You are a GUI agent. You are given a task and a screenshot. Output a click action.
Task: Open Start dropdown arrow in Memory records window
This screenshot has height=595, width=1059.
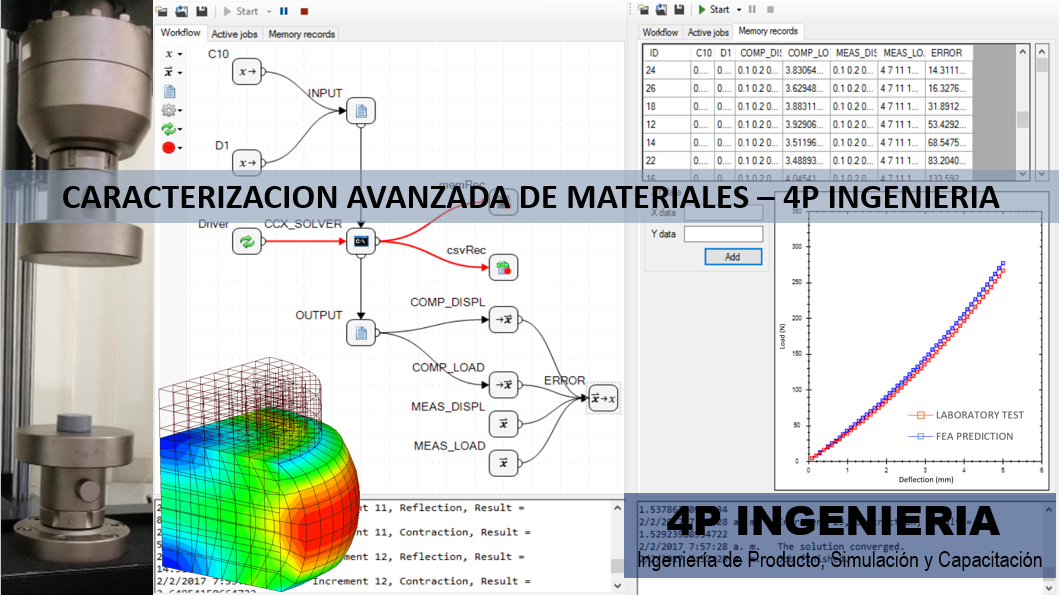click(739, 10)
